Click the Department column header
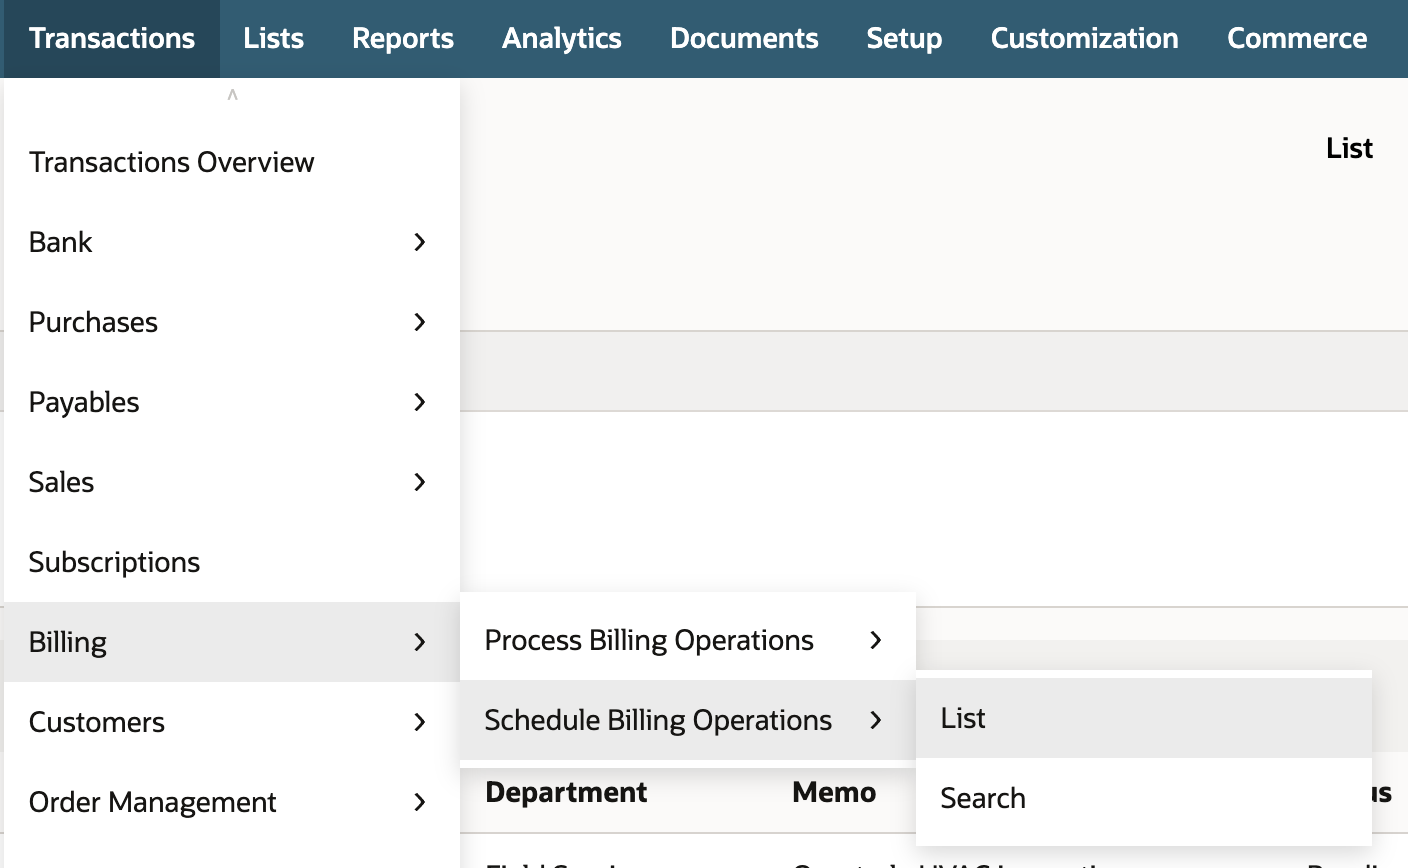Screen dimensions: 1408x868 (x=566, y=792)
